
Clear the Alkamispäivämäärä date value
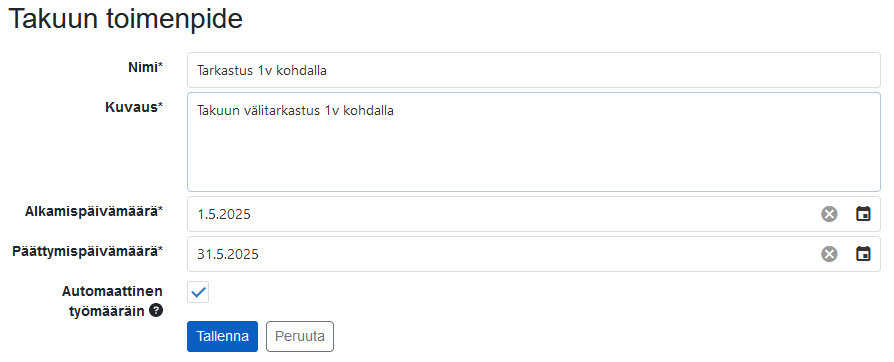point(829,214)
